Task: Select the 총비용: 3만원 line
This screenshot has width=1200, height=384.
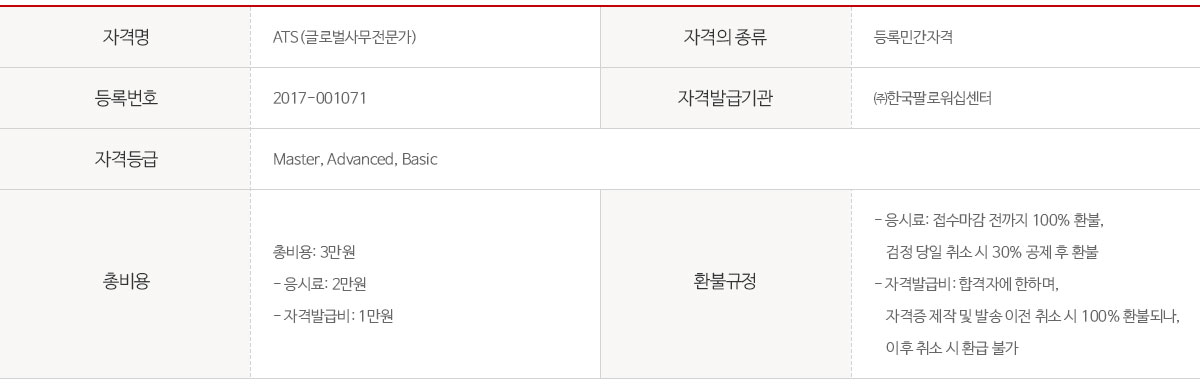Action: [x=313, y=250]
